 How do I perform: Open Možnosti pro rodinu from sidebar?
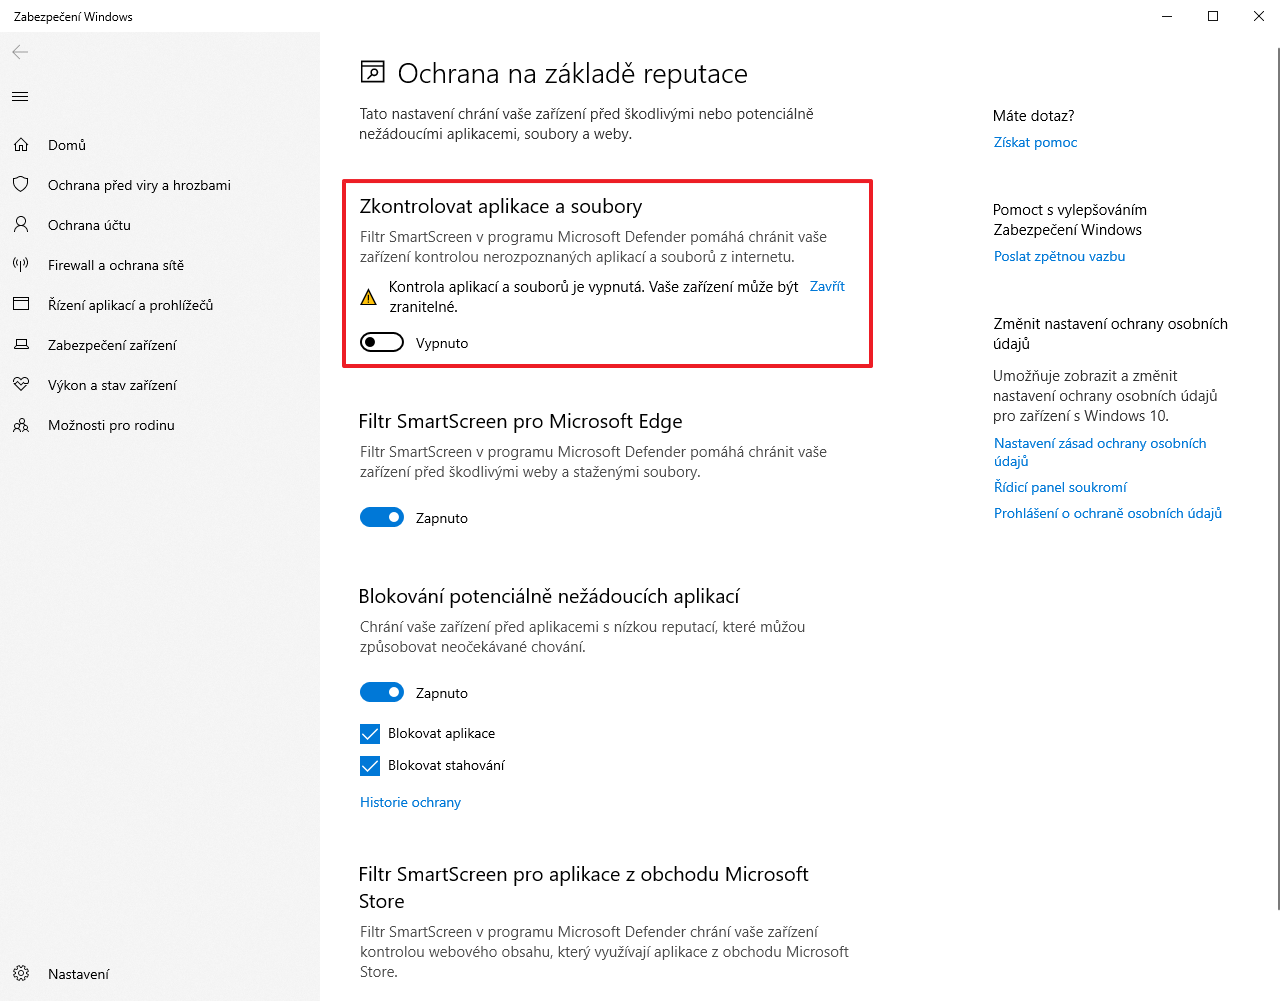pyautogui.click(x=20, y=425)
